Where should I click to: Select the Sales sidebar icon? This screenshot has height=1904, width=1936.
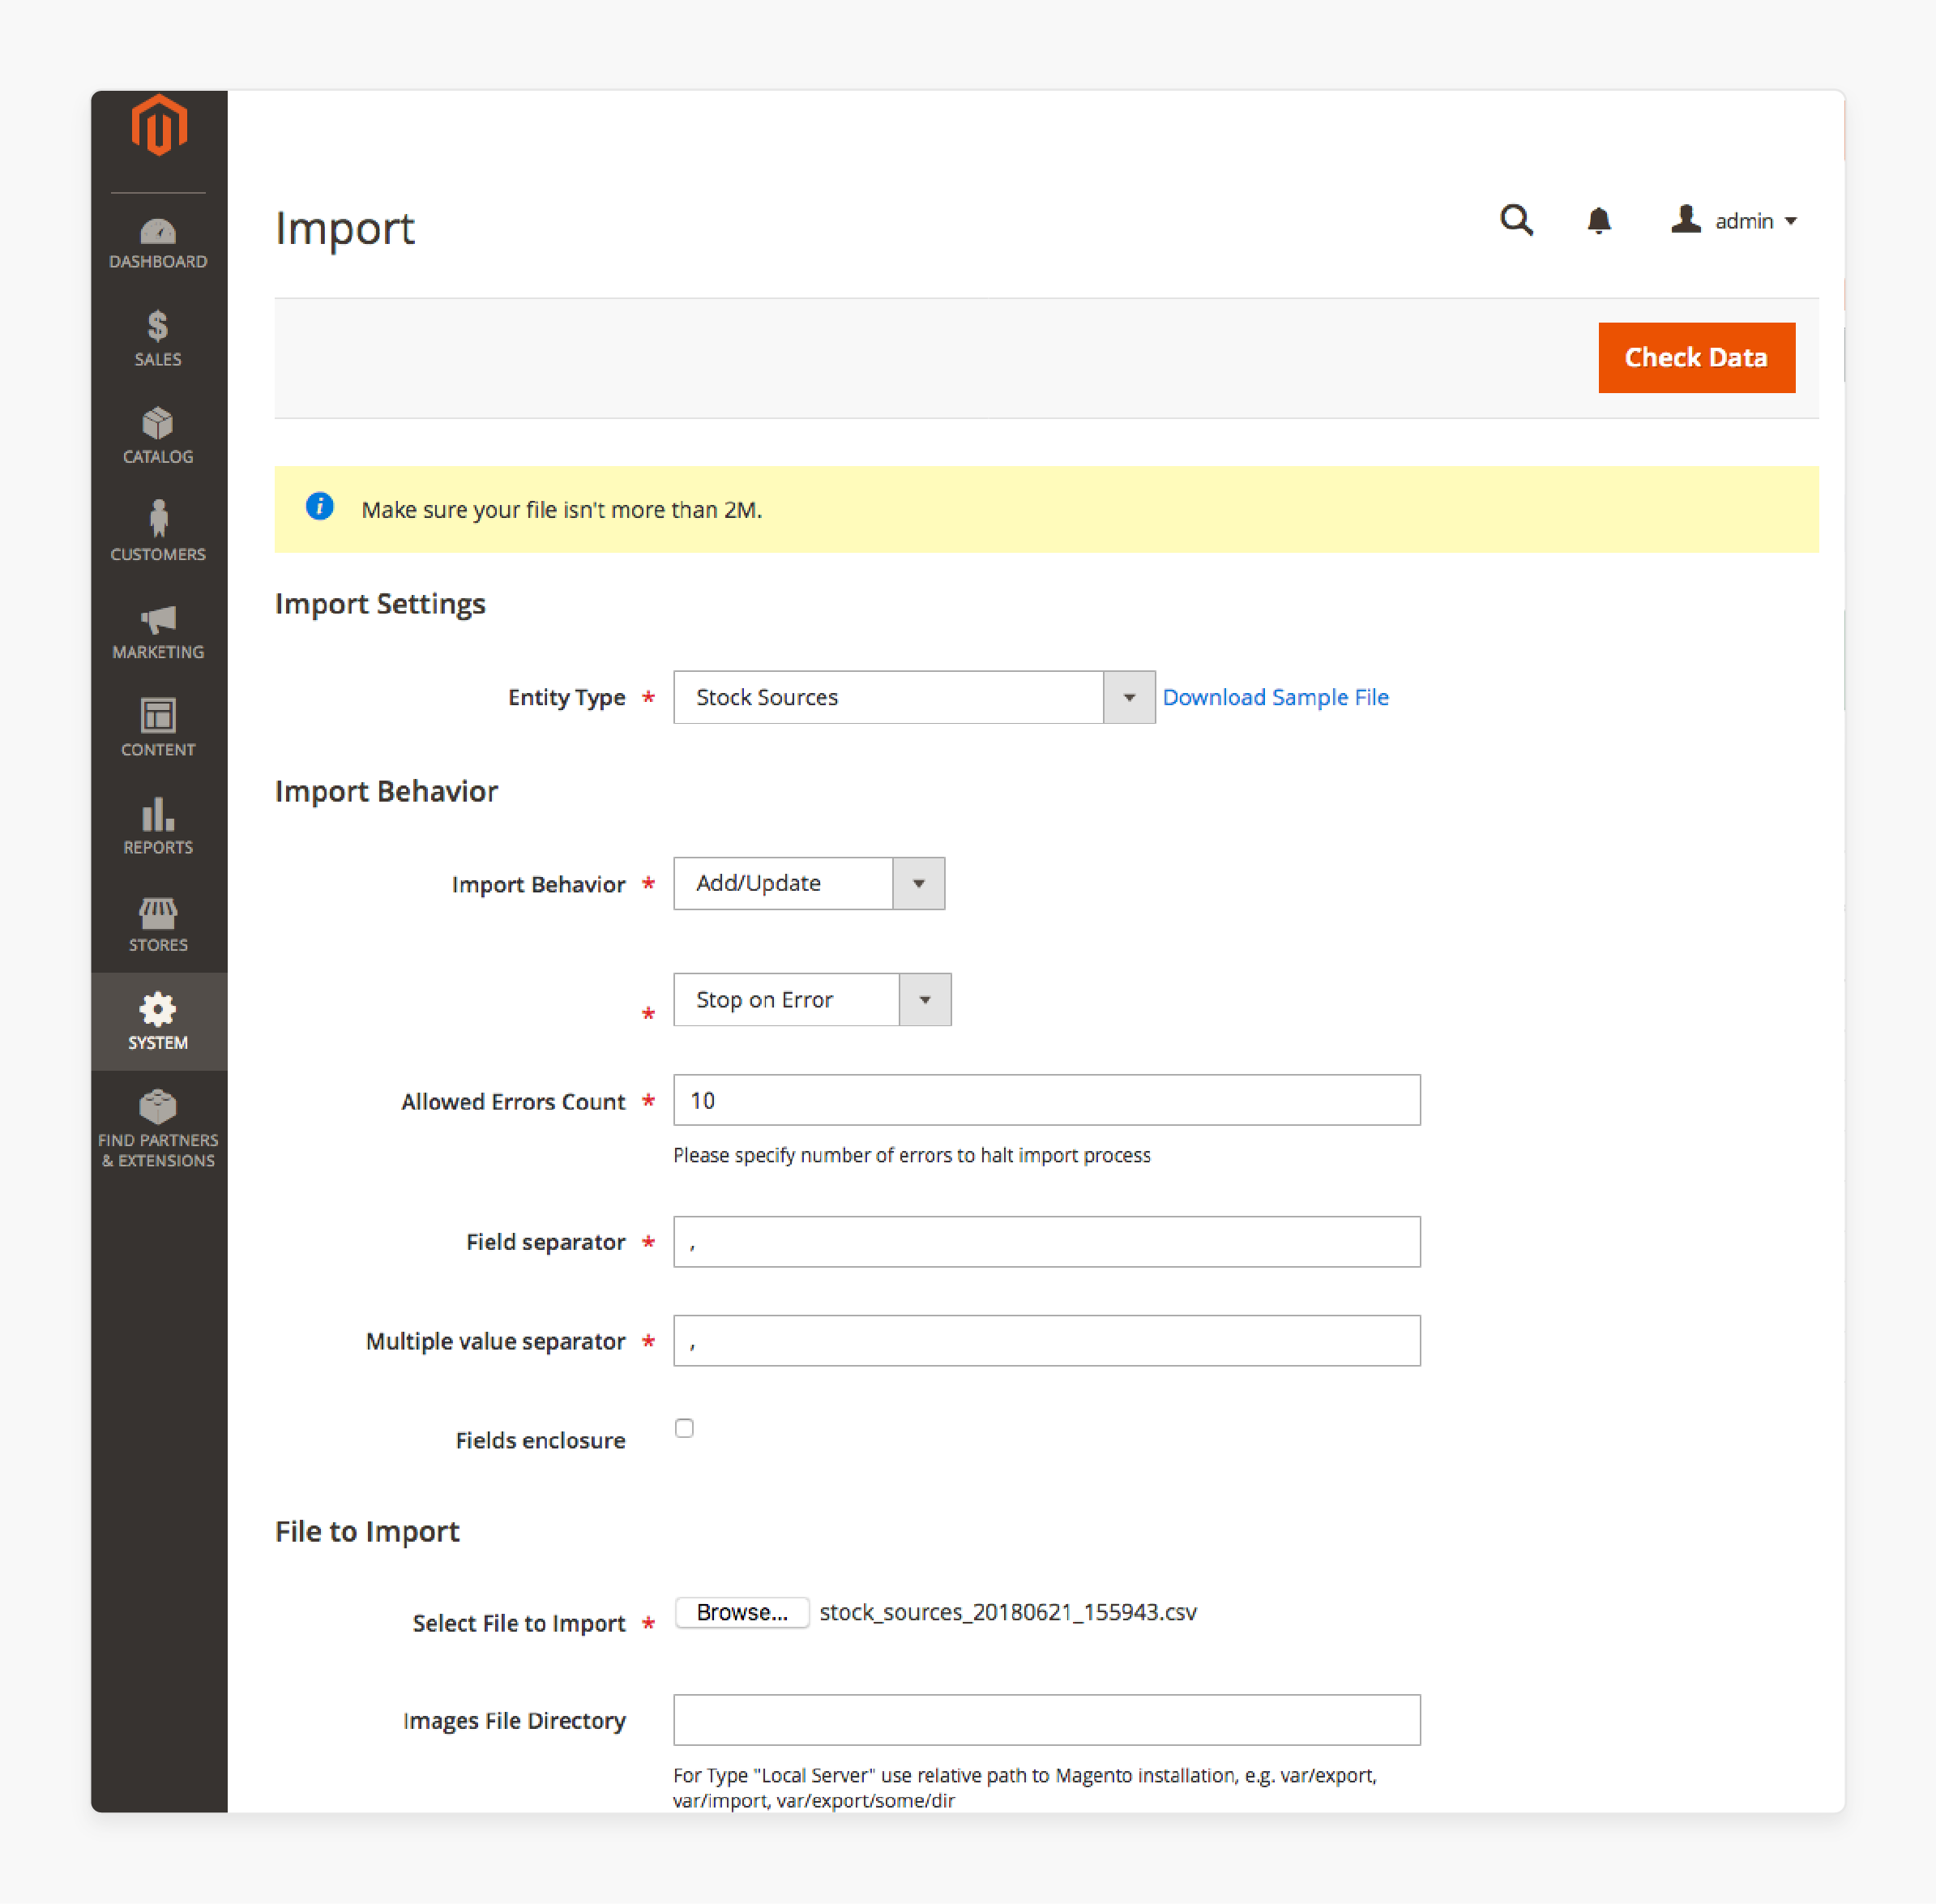click(x=158, y=339)
